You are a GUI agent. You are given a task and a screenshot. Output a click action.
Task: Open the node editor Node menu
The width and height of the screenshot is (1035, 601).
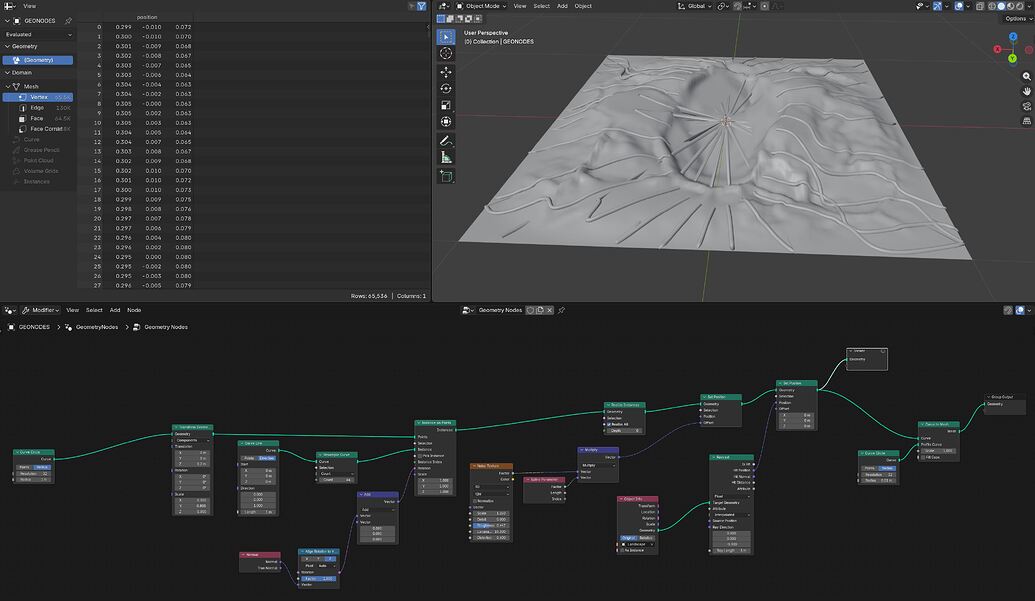134,310
